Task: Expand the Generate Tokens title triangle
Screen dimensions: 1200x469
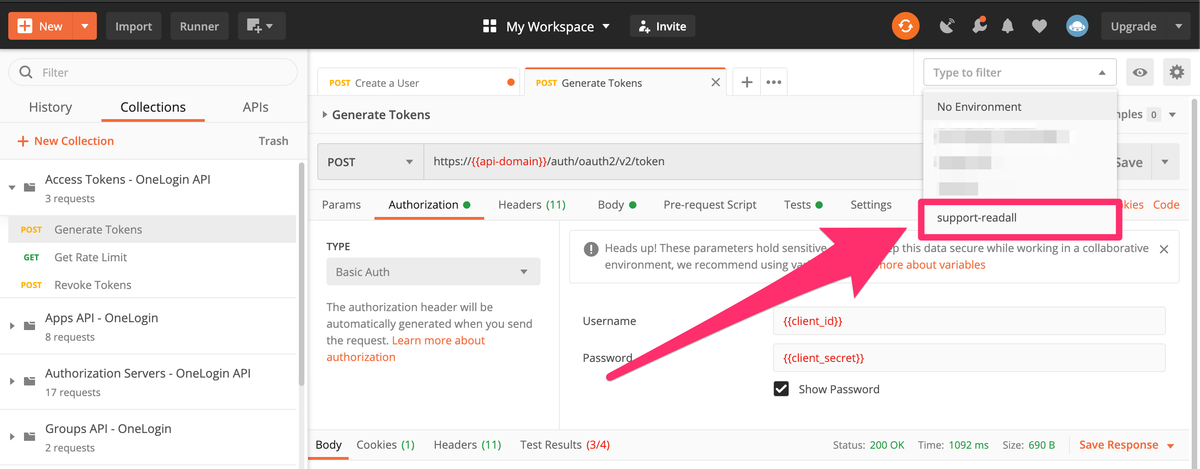Action: [x=324, y=115]
